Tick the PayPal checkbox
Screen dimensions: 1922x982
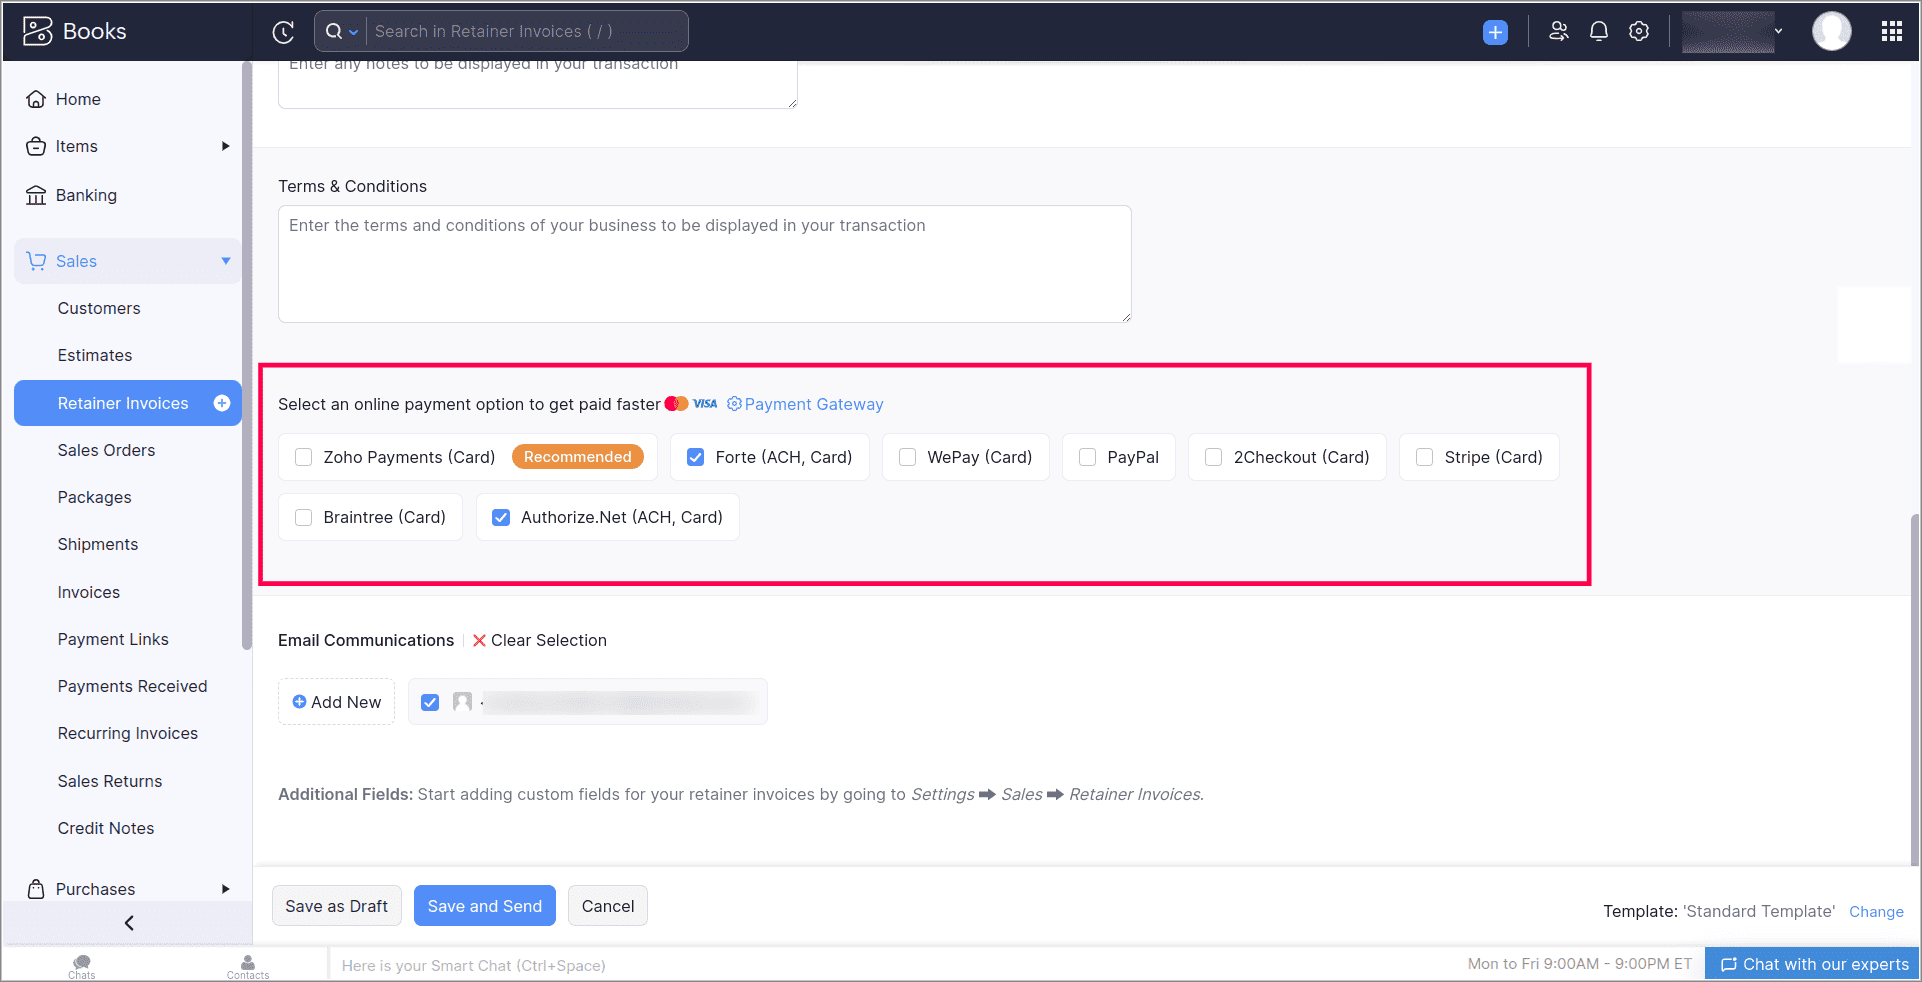click(x=1087, y=457)
